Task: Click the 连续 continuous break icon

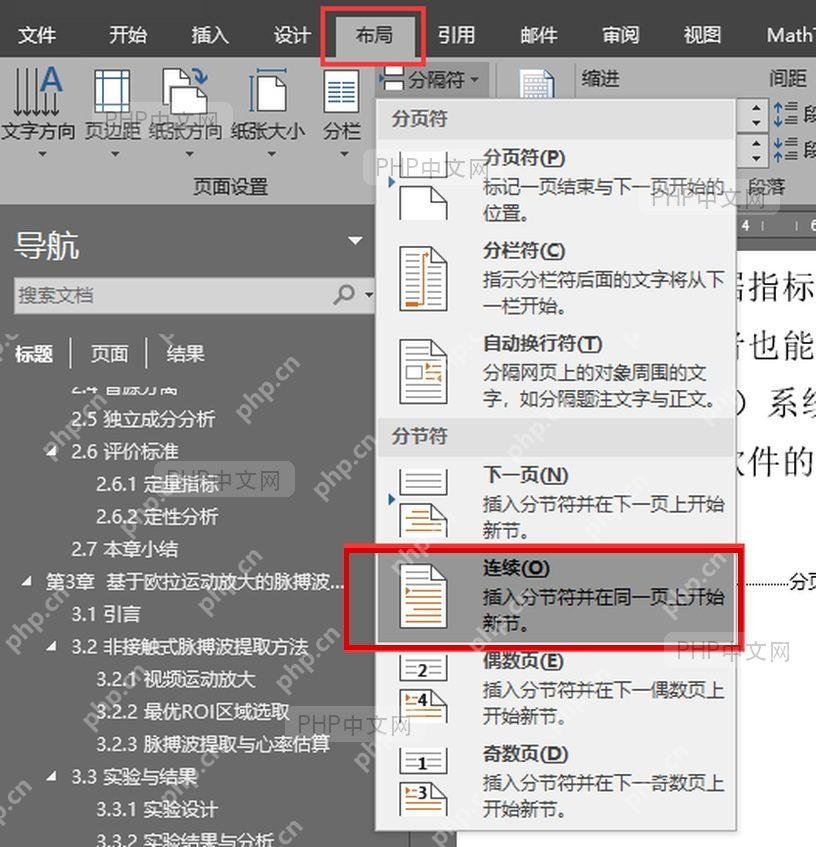Action: (423, 596)
